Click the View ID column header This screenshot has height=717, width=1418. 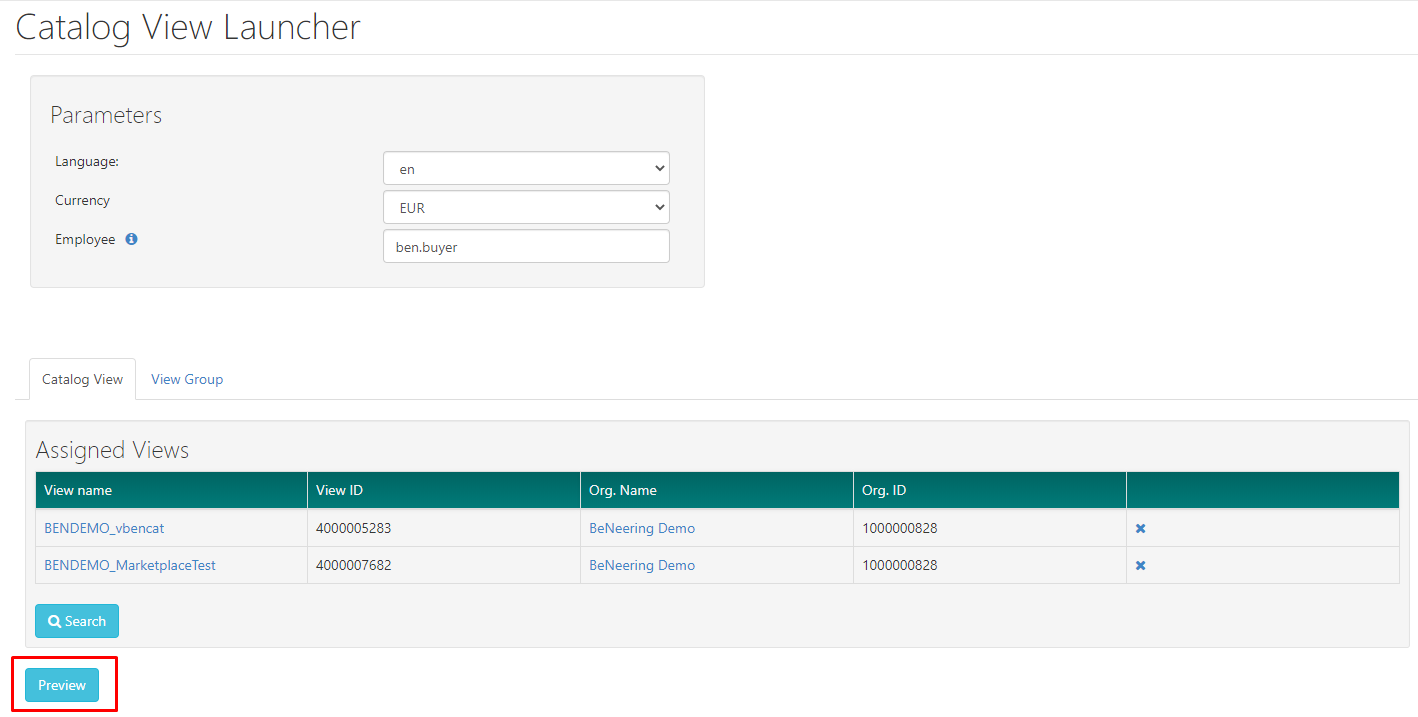coord(339,490)
